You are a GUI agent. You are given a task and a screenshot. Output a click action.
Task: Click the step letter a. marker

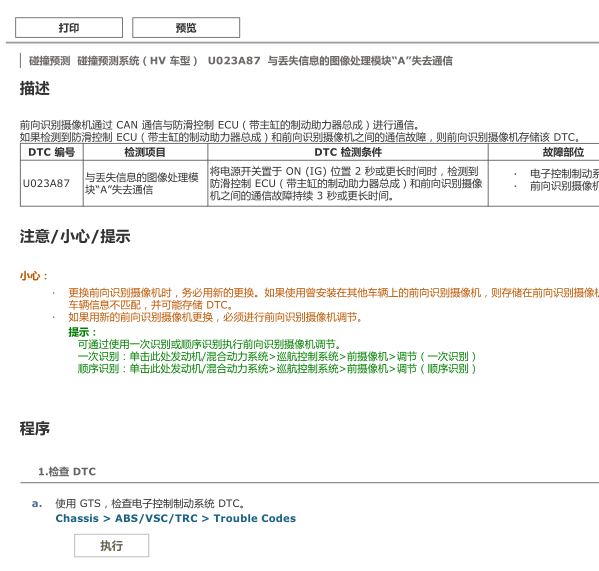(37, 503)
